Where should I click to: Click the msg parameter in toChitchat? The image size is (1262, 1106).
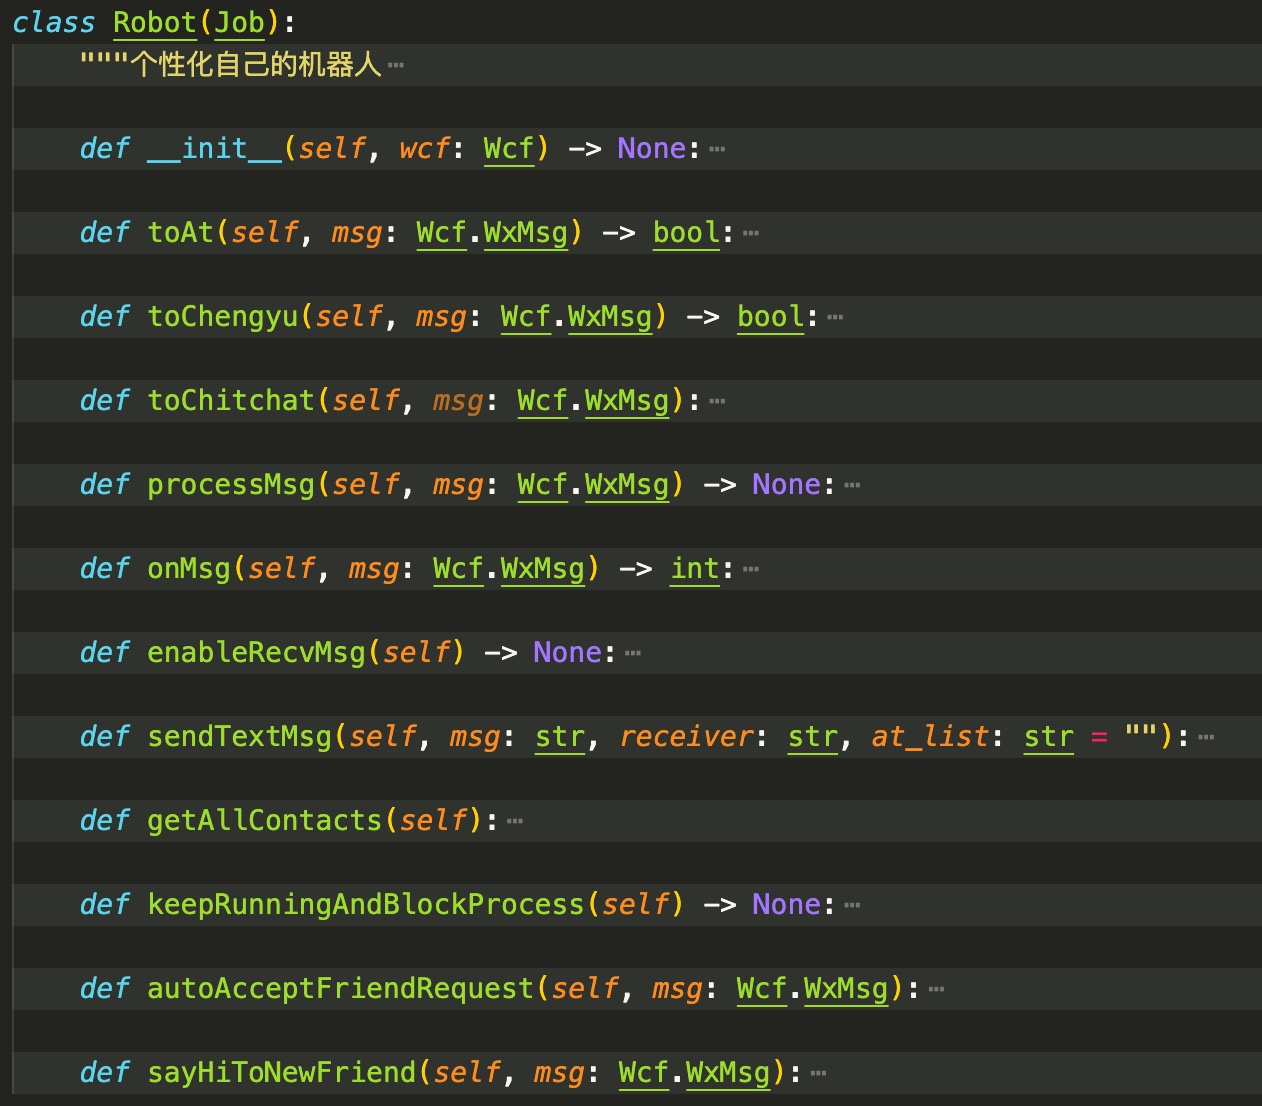pyautogui.click(x=458, y=401)
